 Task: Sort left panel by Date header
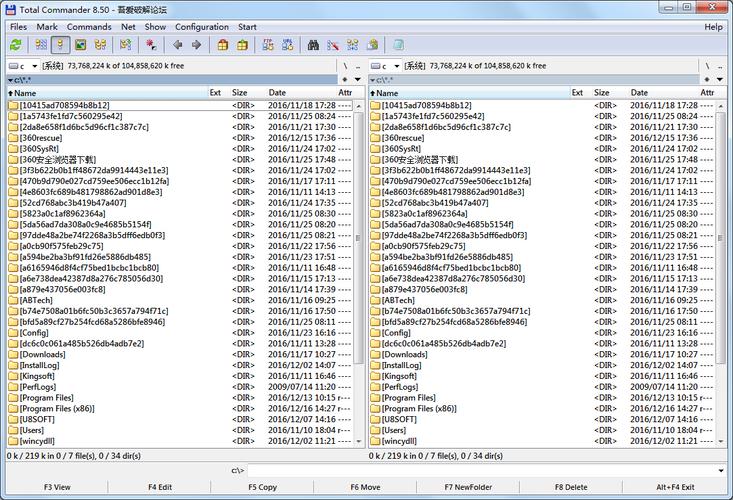[x=301, y=93]
